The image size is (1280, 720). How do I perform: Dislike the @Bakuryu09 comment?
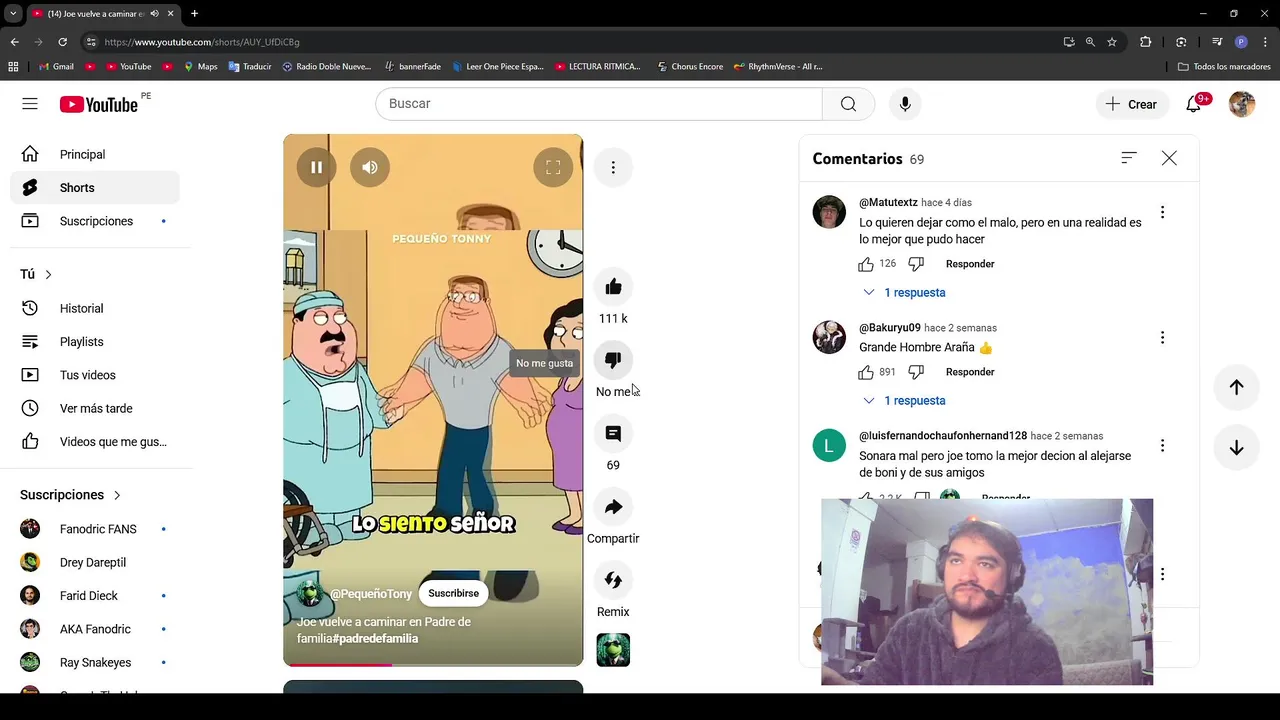916,372
